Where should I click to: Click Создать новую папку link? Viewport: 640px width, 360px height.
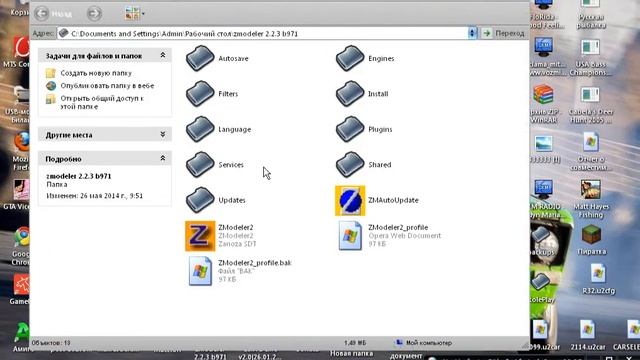96,73
